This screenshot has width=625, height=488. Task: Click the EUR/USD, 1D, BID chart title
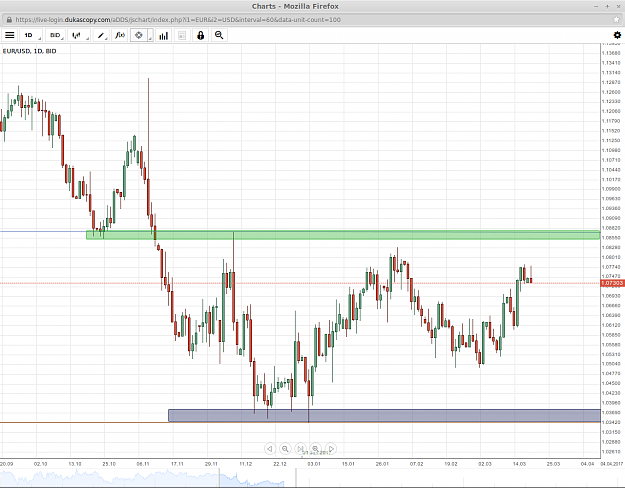(x=29, y=51)
